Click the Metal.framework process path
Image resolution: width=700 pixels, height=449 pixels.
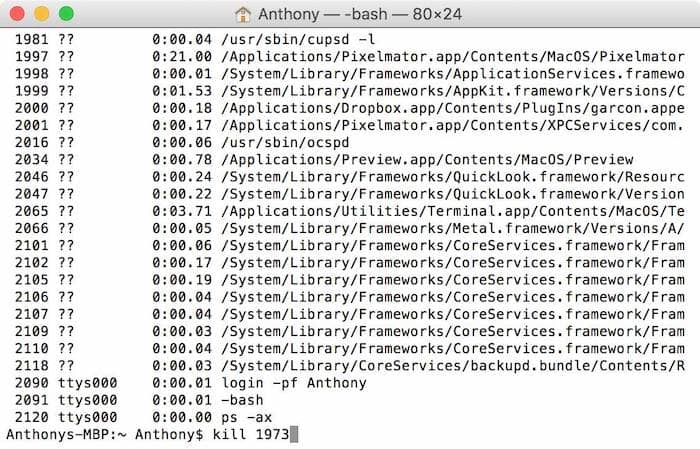pyautogui.click(x=453, y=229)
